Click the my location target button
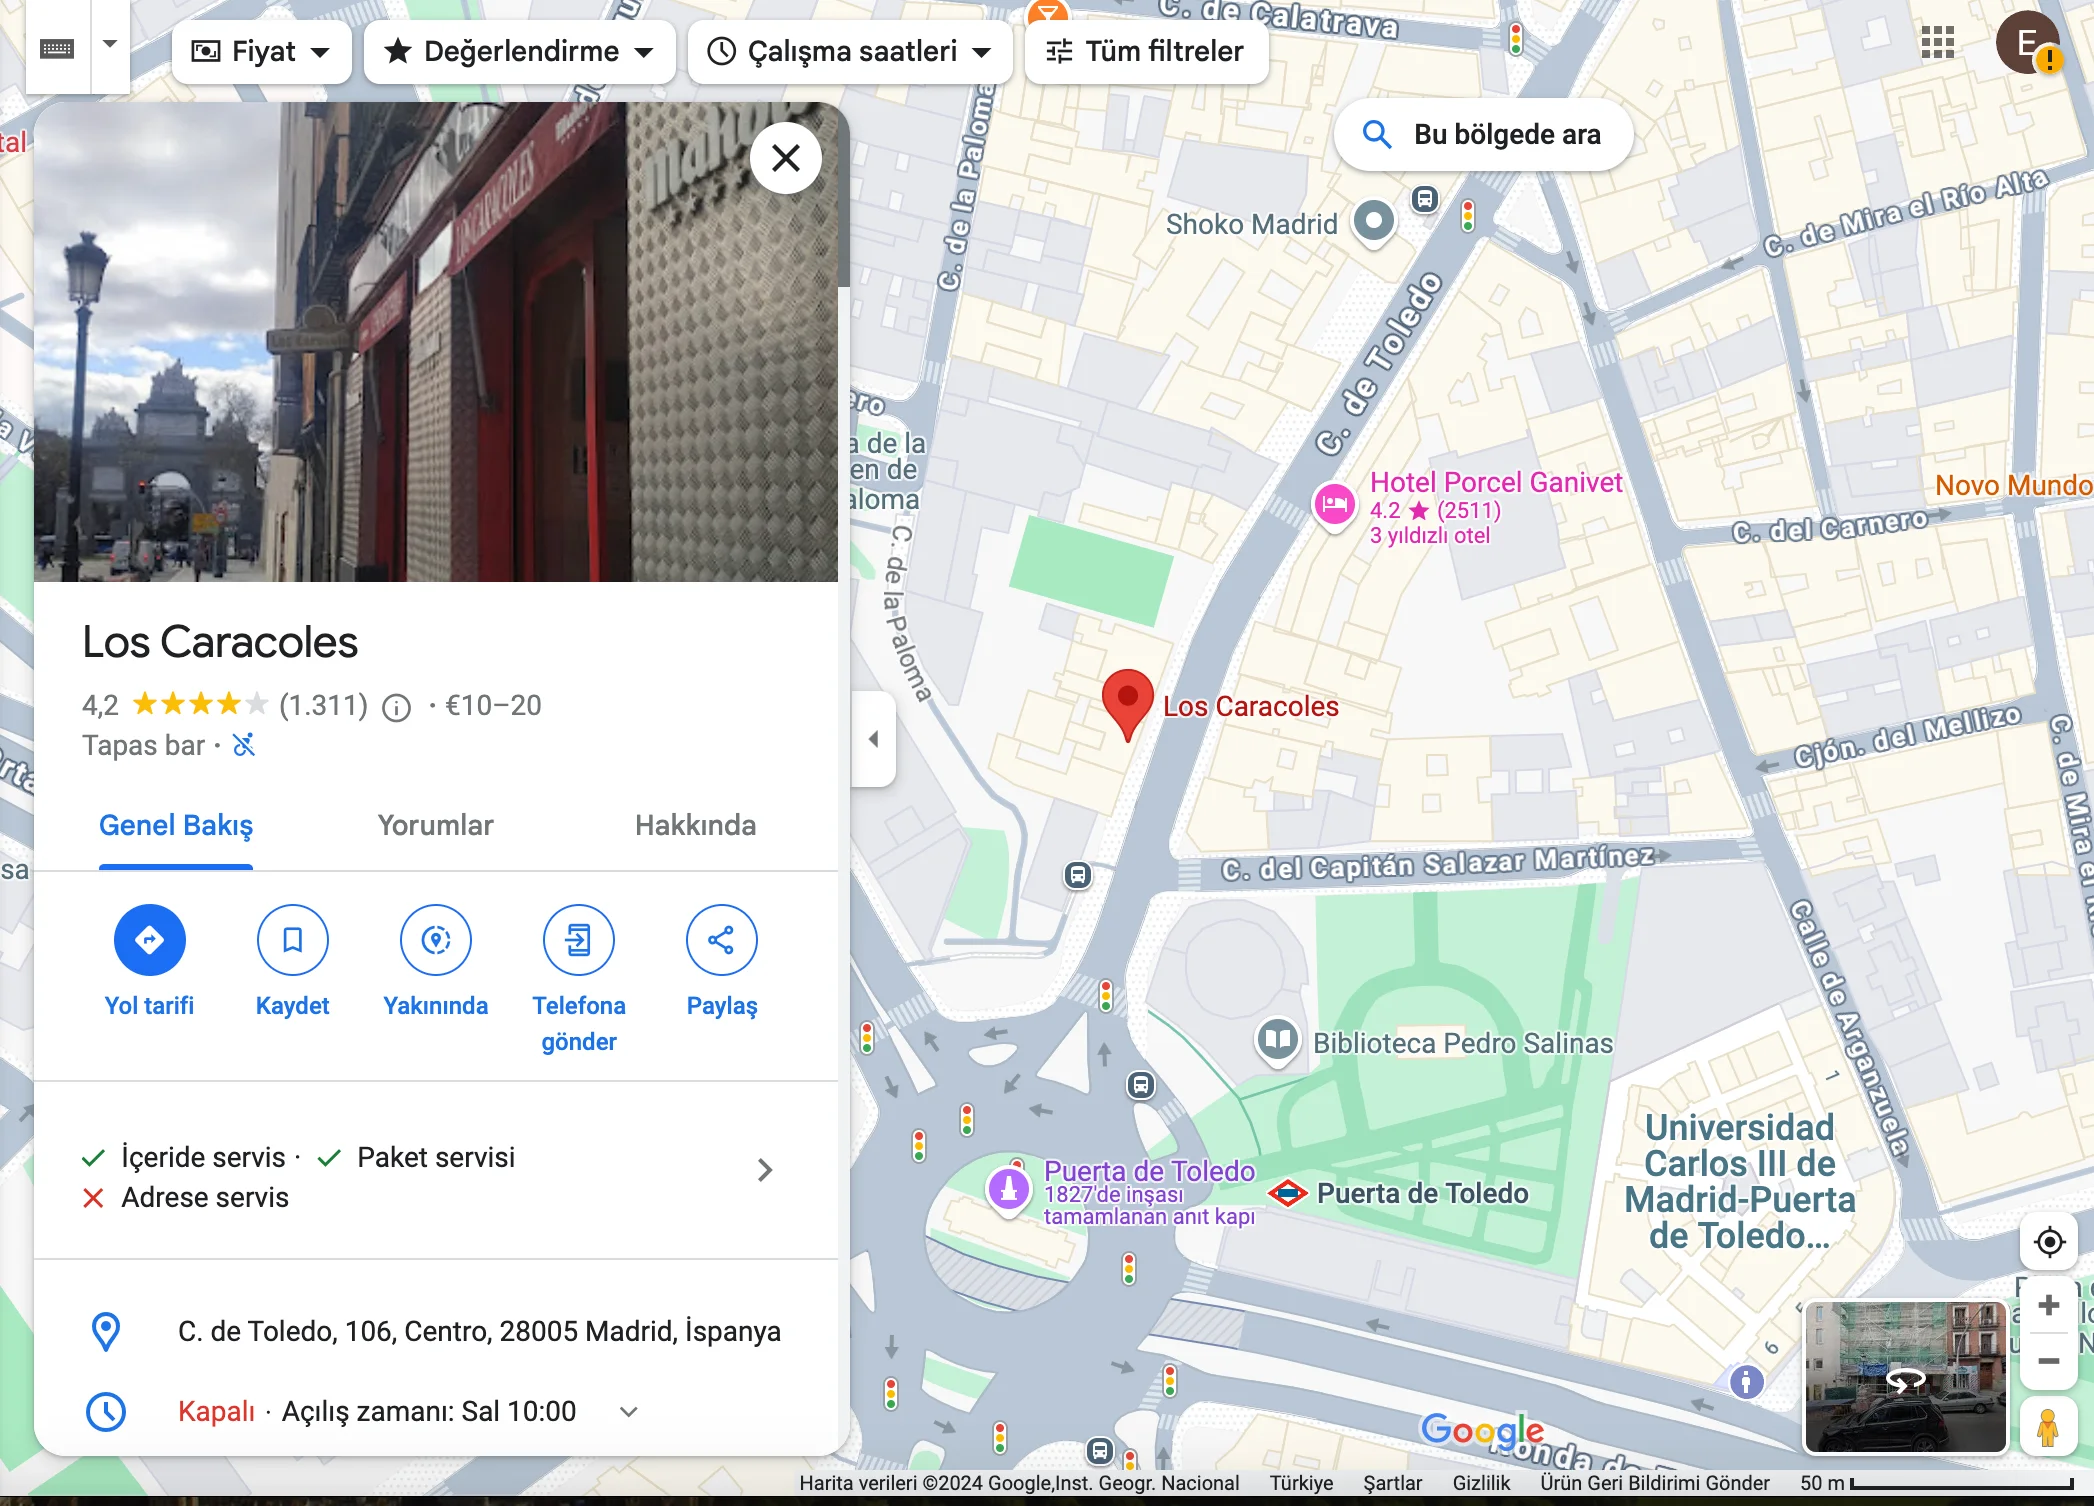This screenshot has height=1506, width=2094. coord(2050,1242)
